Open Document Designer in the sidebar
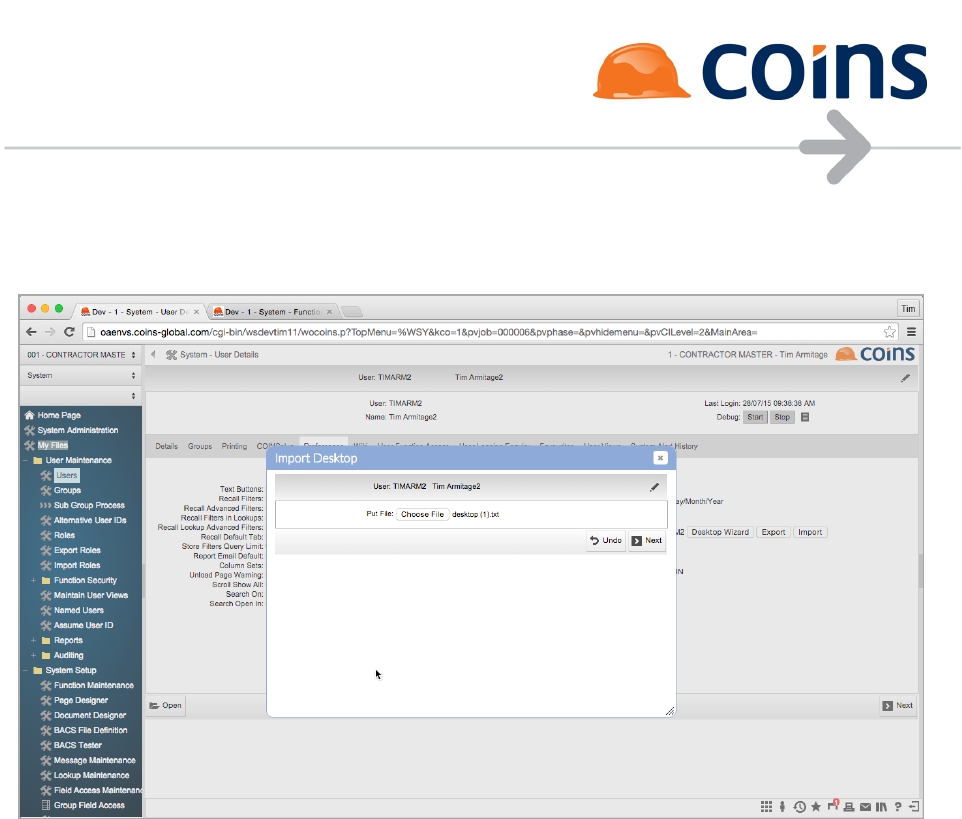Image resolution: width=962 pixels, height=819 pixels. coord(90,715)
